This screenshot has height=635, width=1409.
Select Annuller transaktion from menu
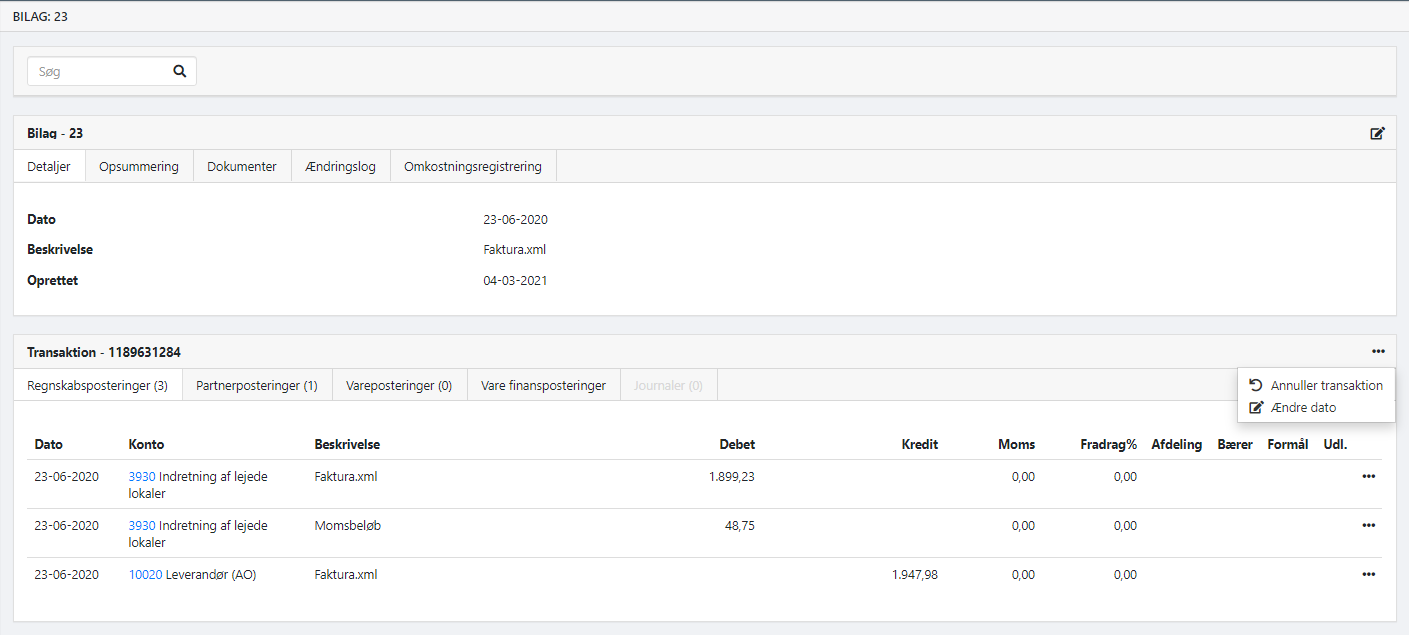tap(1326, 385)
